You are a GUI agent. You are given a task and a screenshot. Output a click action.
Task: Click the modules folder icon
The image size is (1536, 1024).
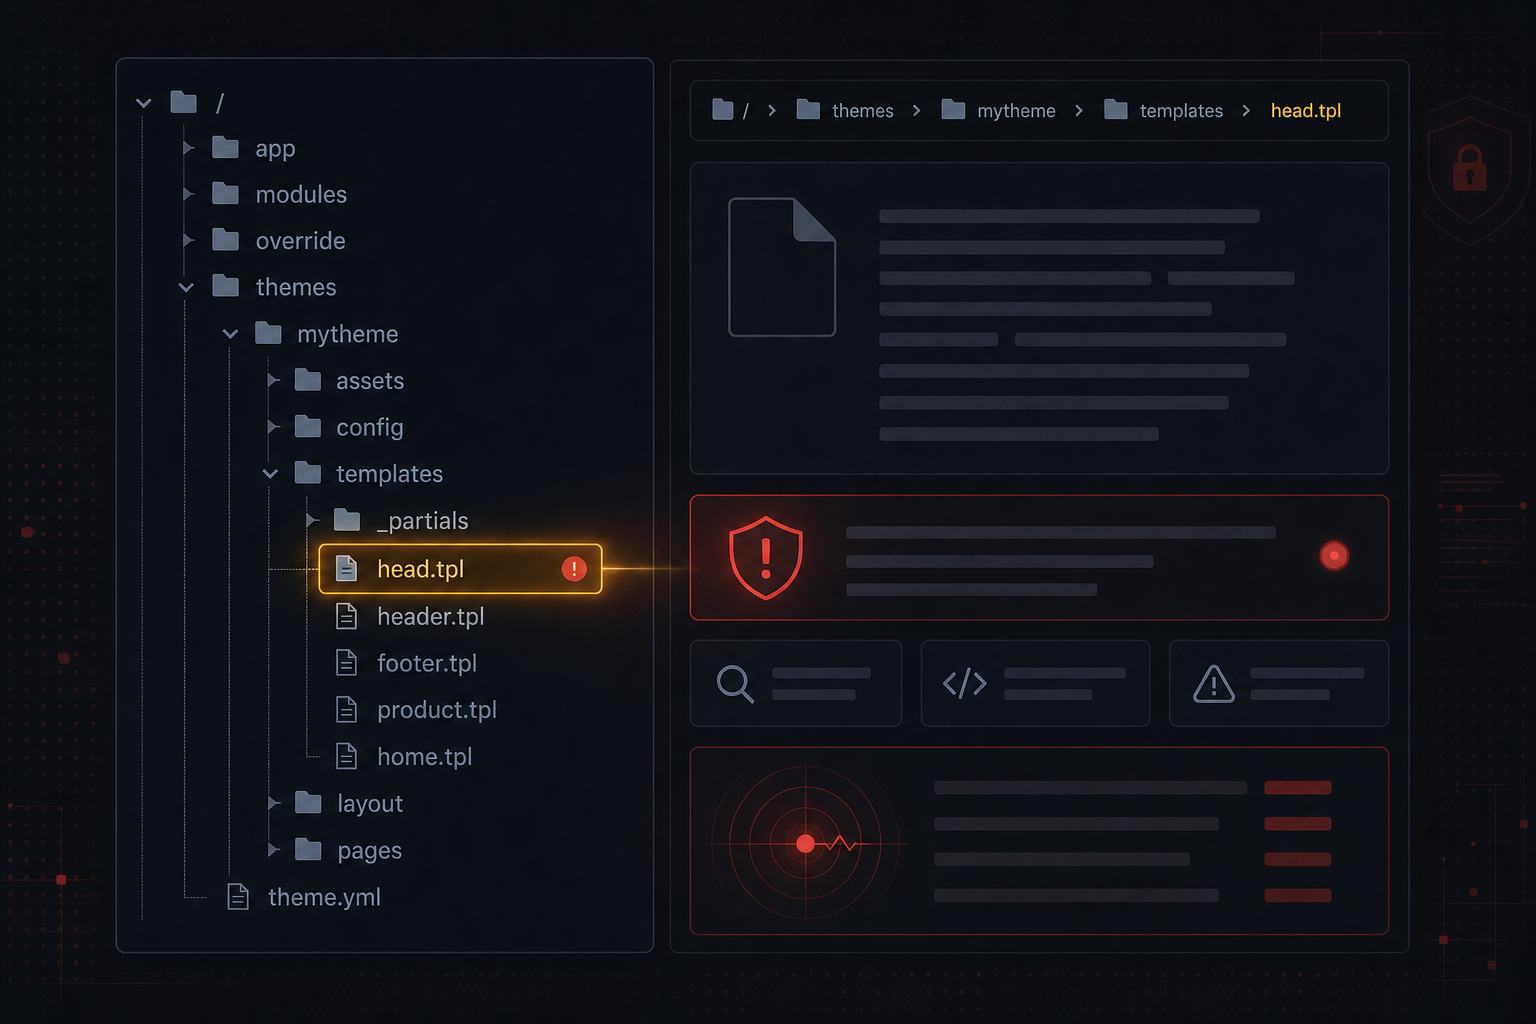coord(226,194)
